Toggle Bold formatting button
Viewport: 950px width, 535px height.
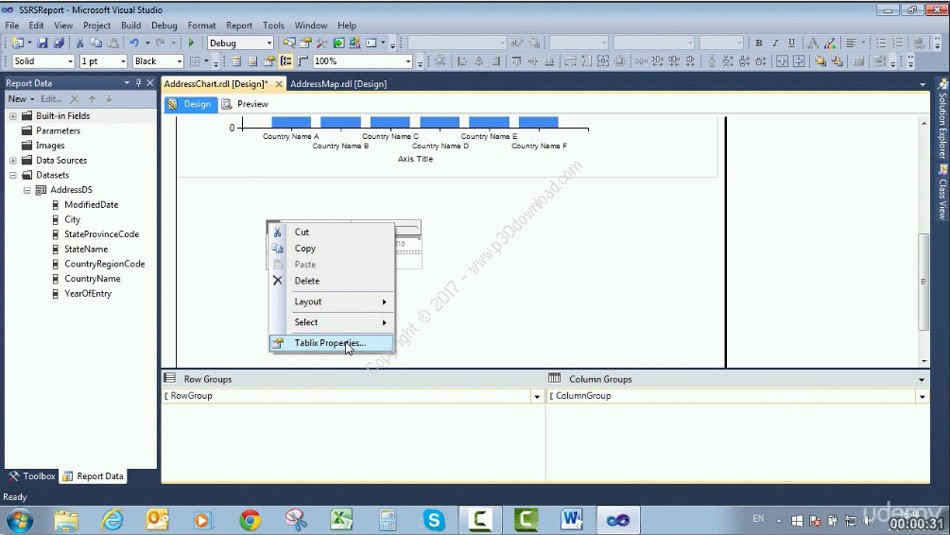pyautogui.click(x=759, y=43)
